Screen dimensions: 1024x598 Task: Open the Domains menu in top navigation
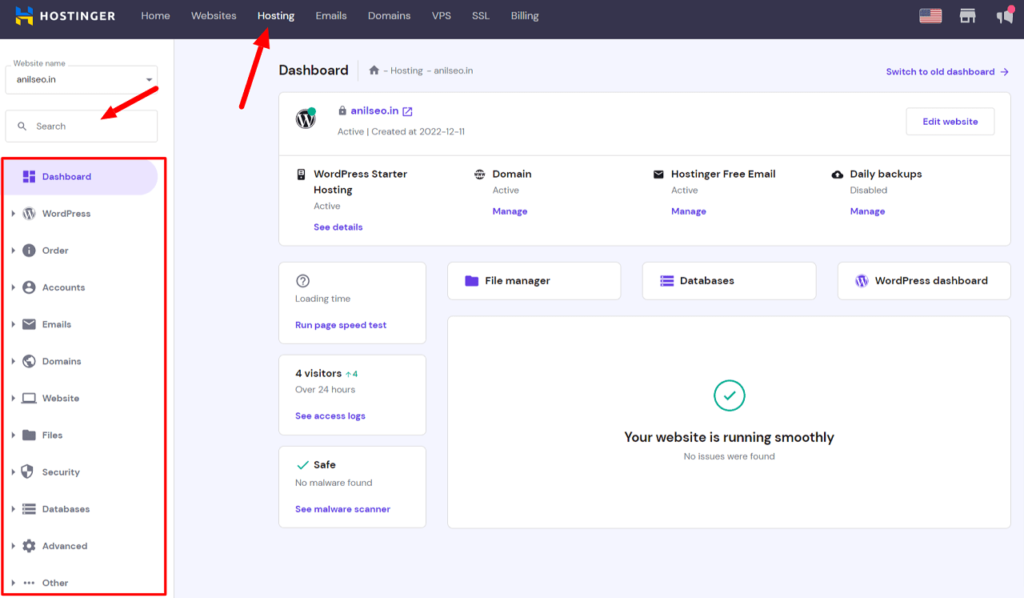(x=389, y=15)
